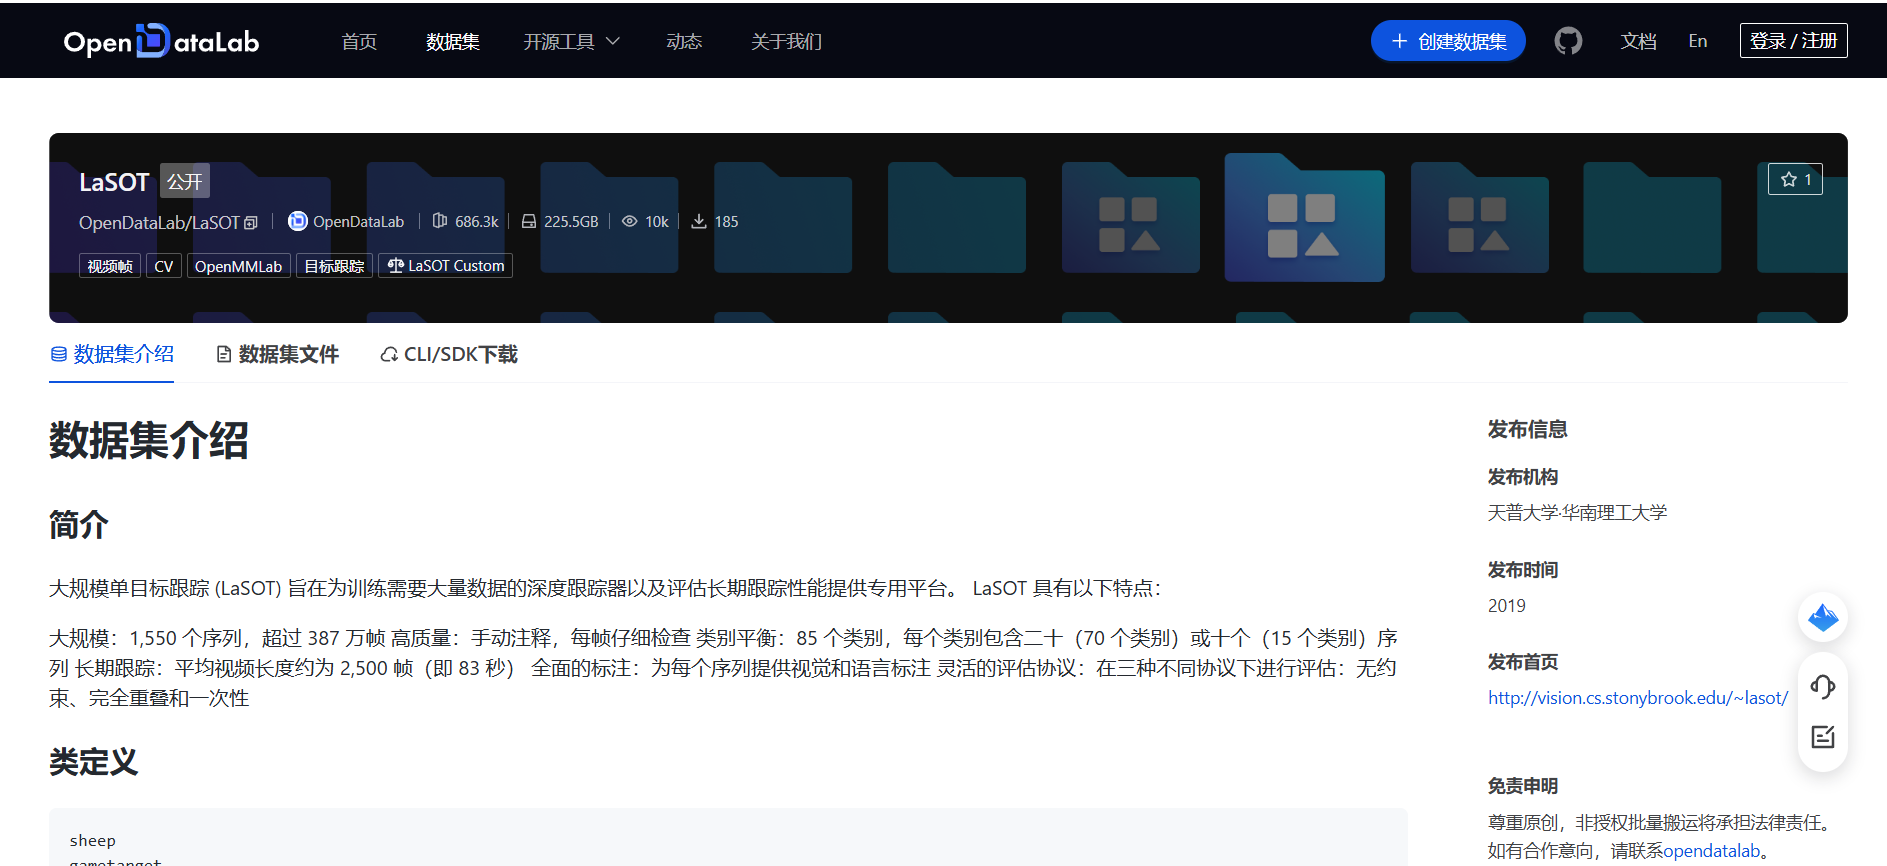Click the 类定义 heading
Viewport: 1887px width, 866px height.
tap(94, 762)
